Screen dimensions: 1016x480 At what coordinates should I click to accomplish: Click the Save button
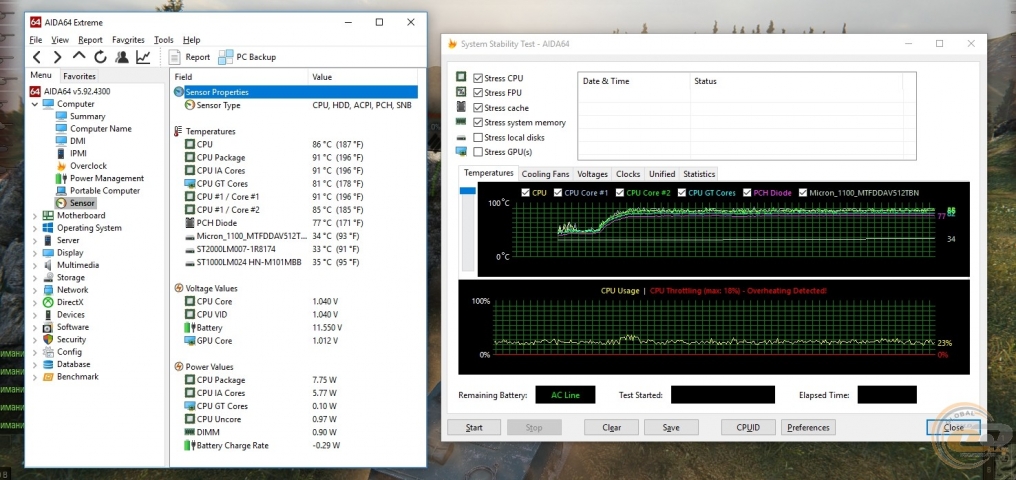click(x=671, y=428)
